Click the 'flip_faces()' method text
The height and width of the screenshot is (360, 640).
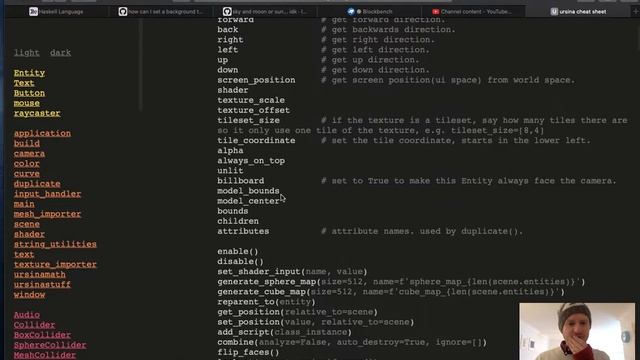point(248,352)
